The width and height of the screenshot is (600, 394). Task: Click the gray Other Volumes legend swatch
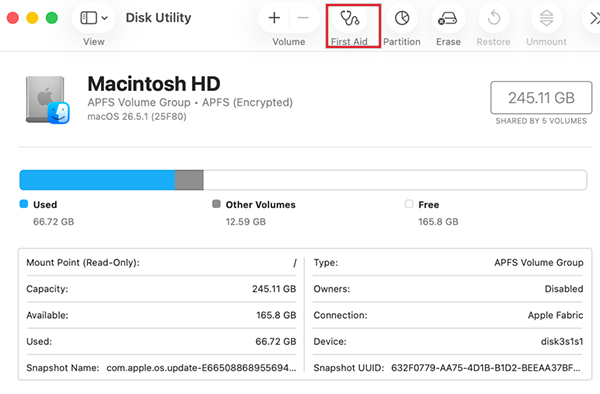(216, 204)
